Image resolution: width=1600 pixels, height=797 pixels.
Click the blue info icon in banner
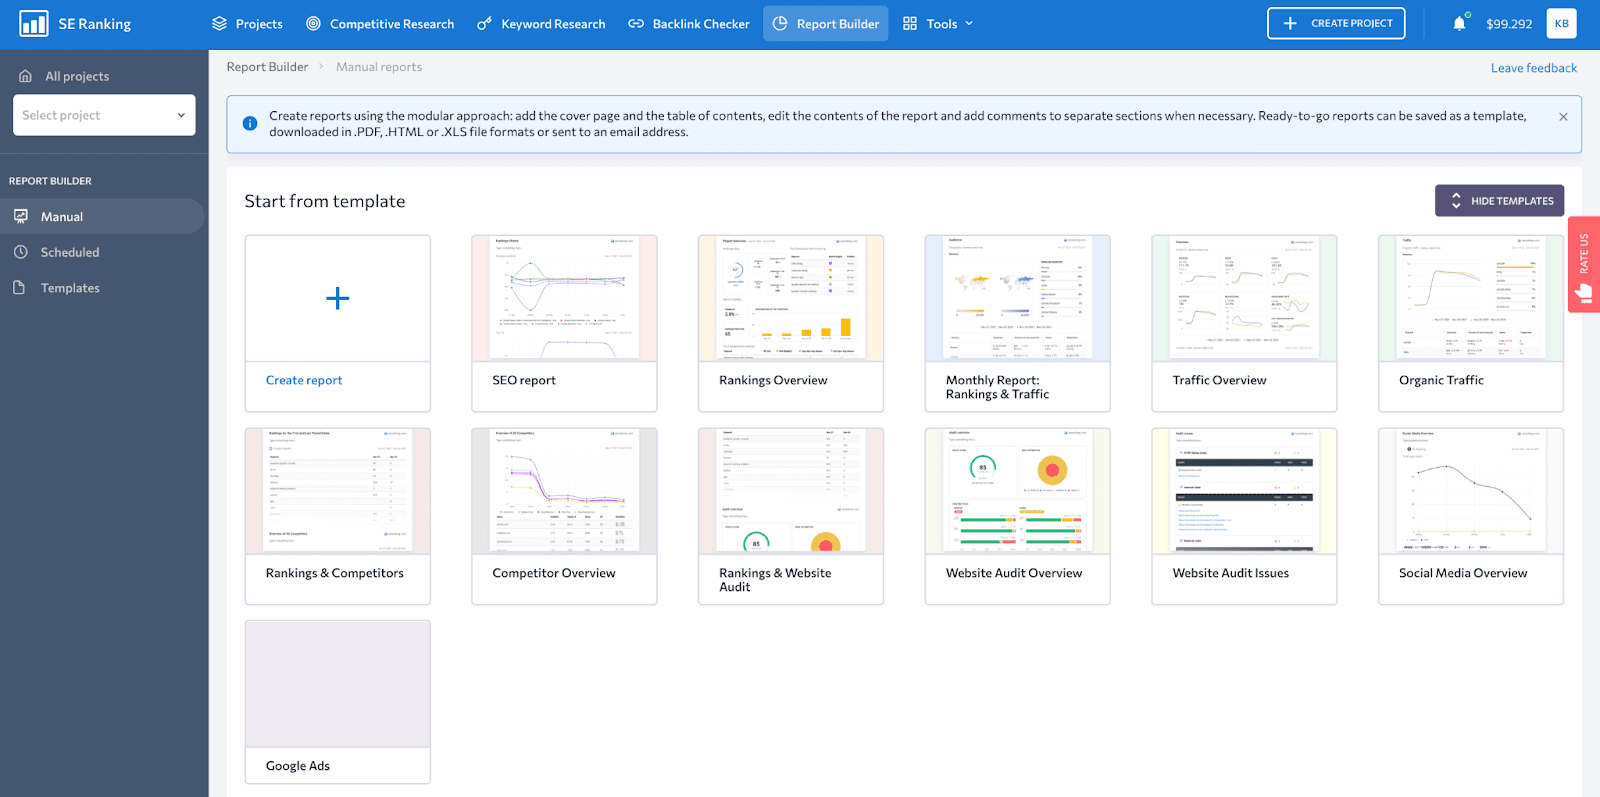[250, 123]
